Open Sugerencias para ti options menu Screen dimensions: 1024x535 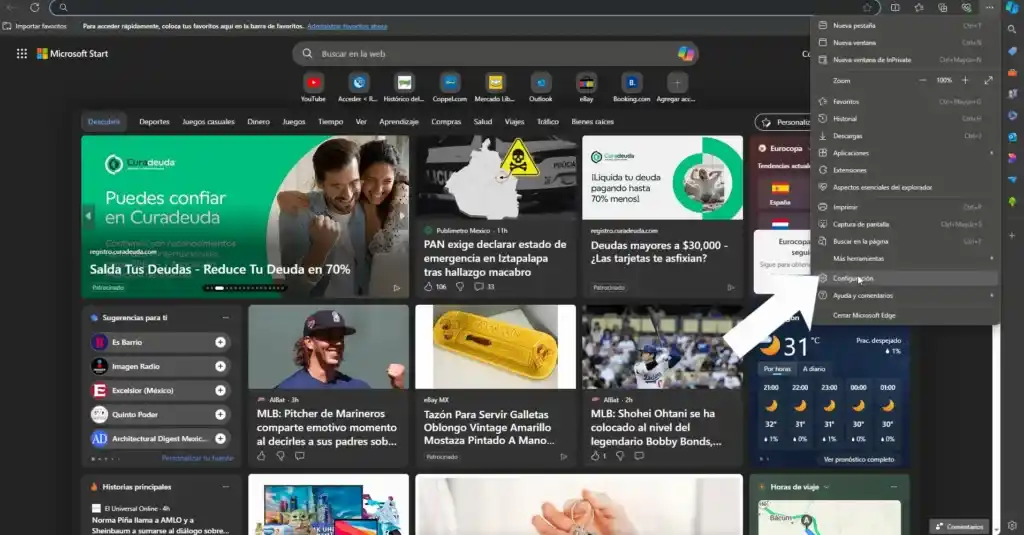click(225, 318)
